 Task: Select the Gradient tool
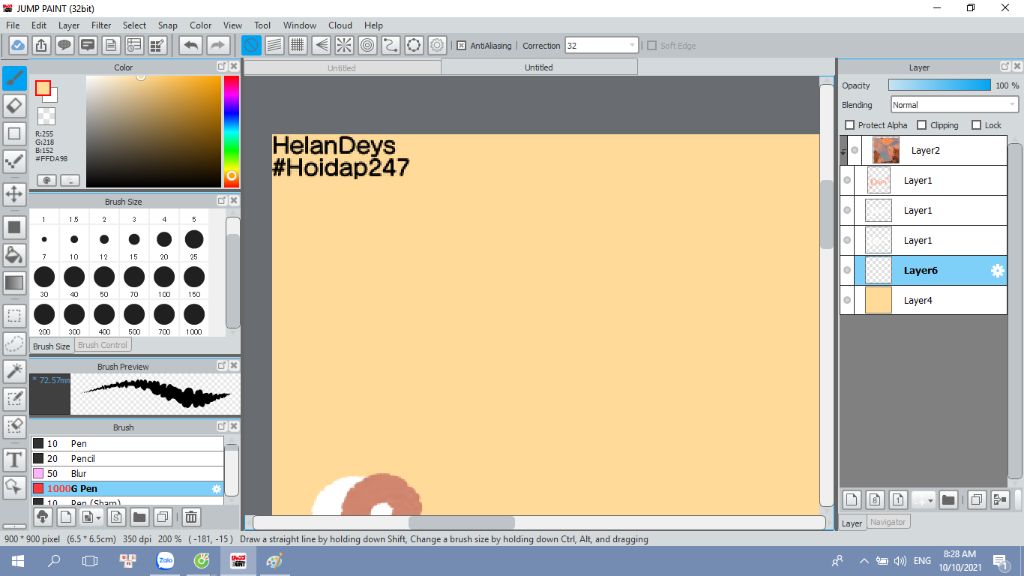(x=14, y=283)
